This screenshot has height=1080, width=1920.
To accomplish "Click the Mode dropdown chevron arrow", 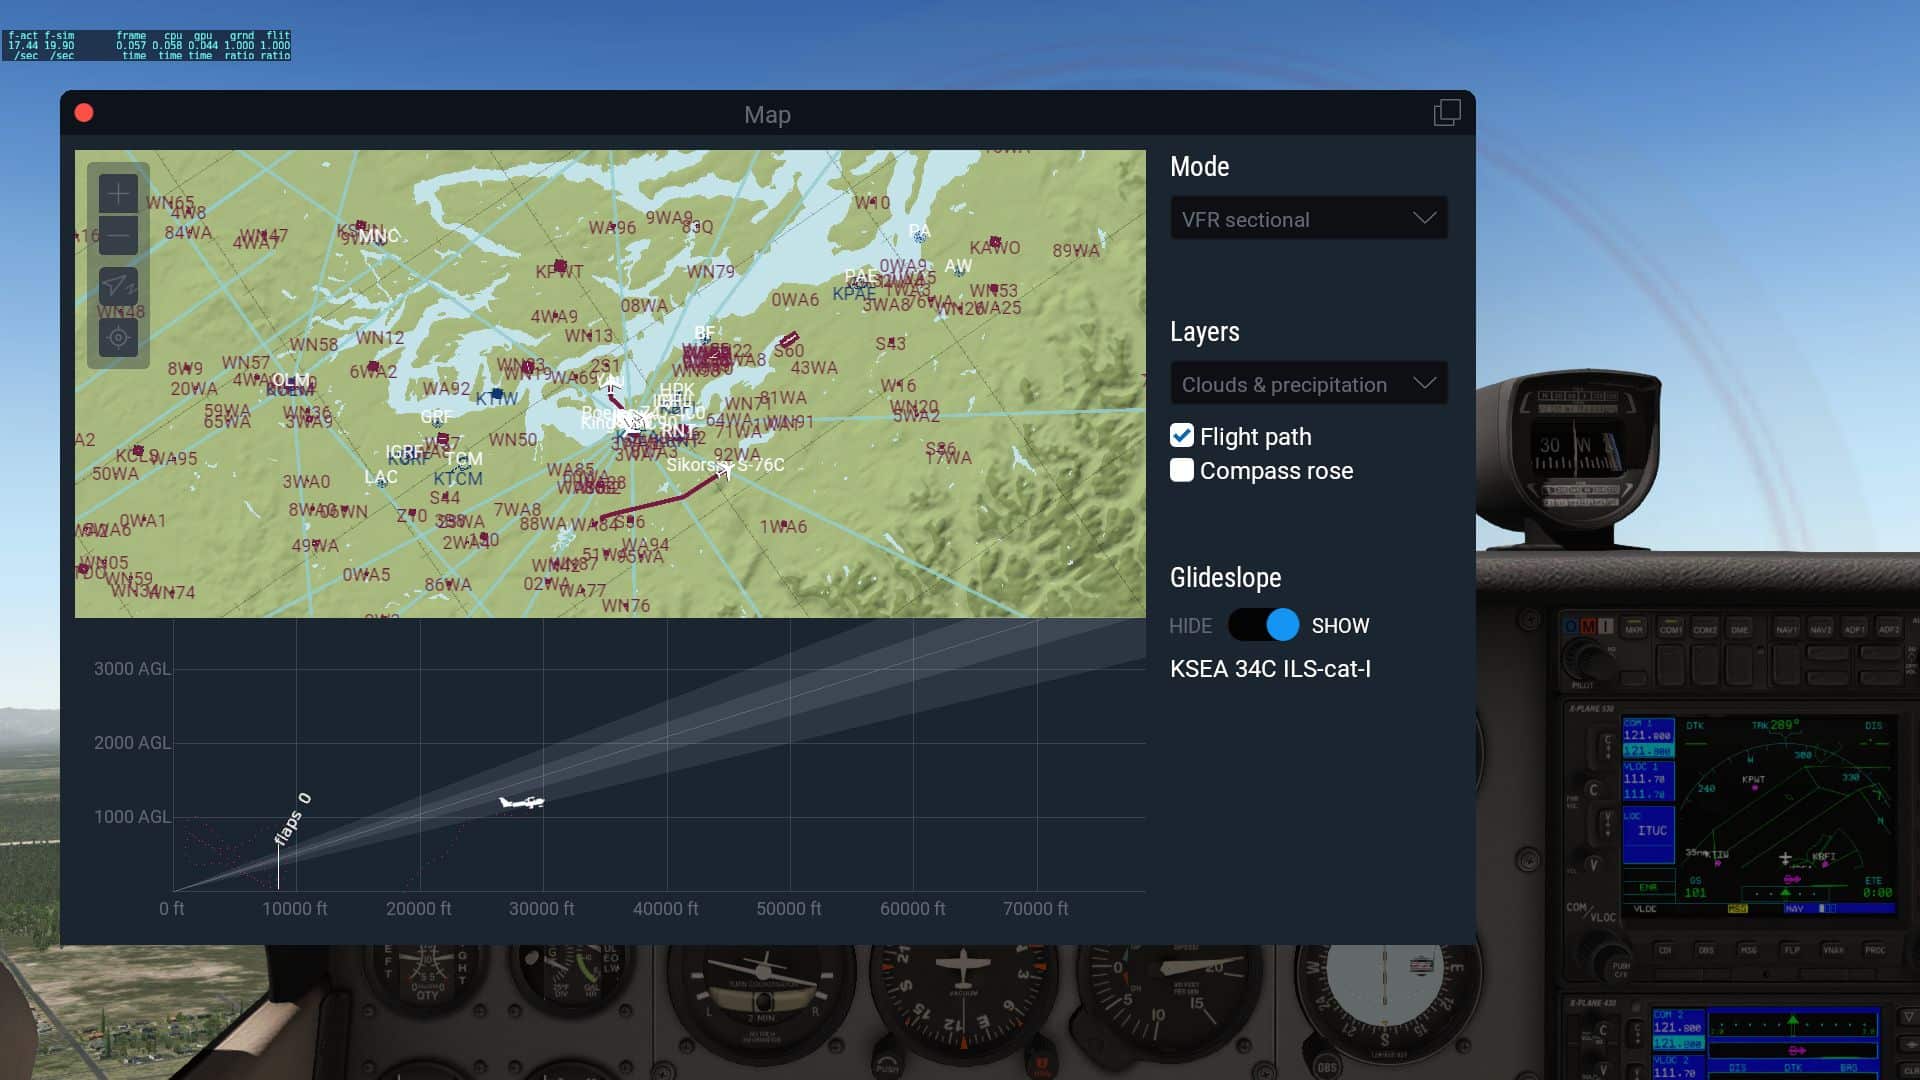I will [1424, 218].
